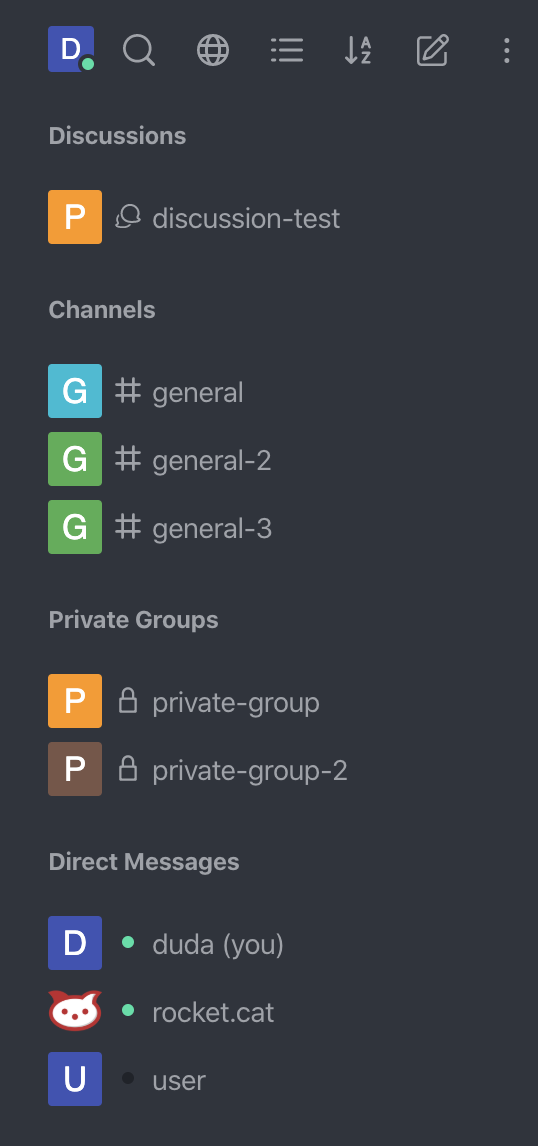Open the A-Z sort options icon
This screenshot has height=1146, width=538.
pyautogui.click(x=358, y=50)
